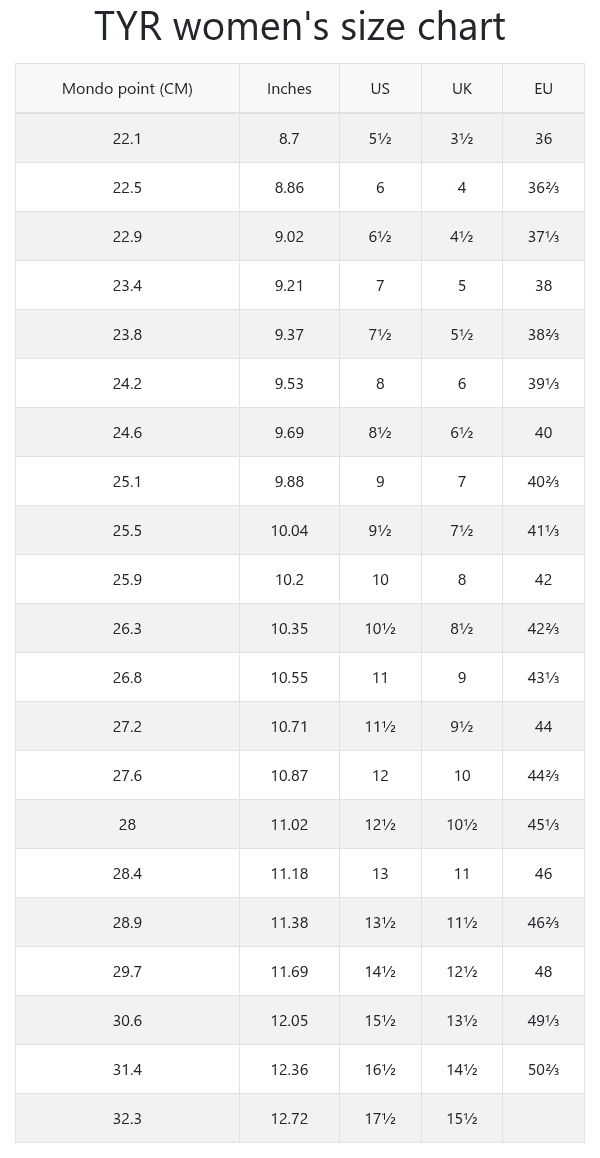Select the US size 17½ cell
Image resolution: width=600 pixels, height=1158 pixels.
pos(380,1119)
